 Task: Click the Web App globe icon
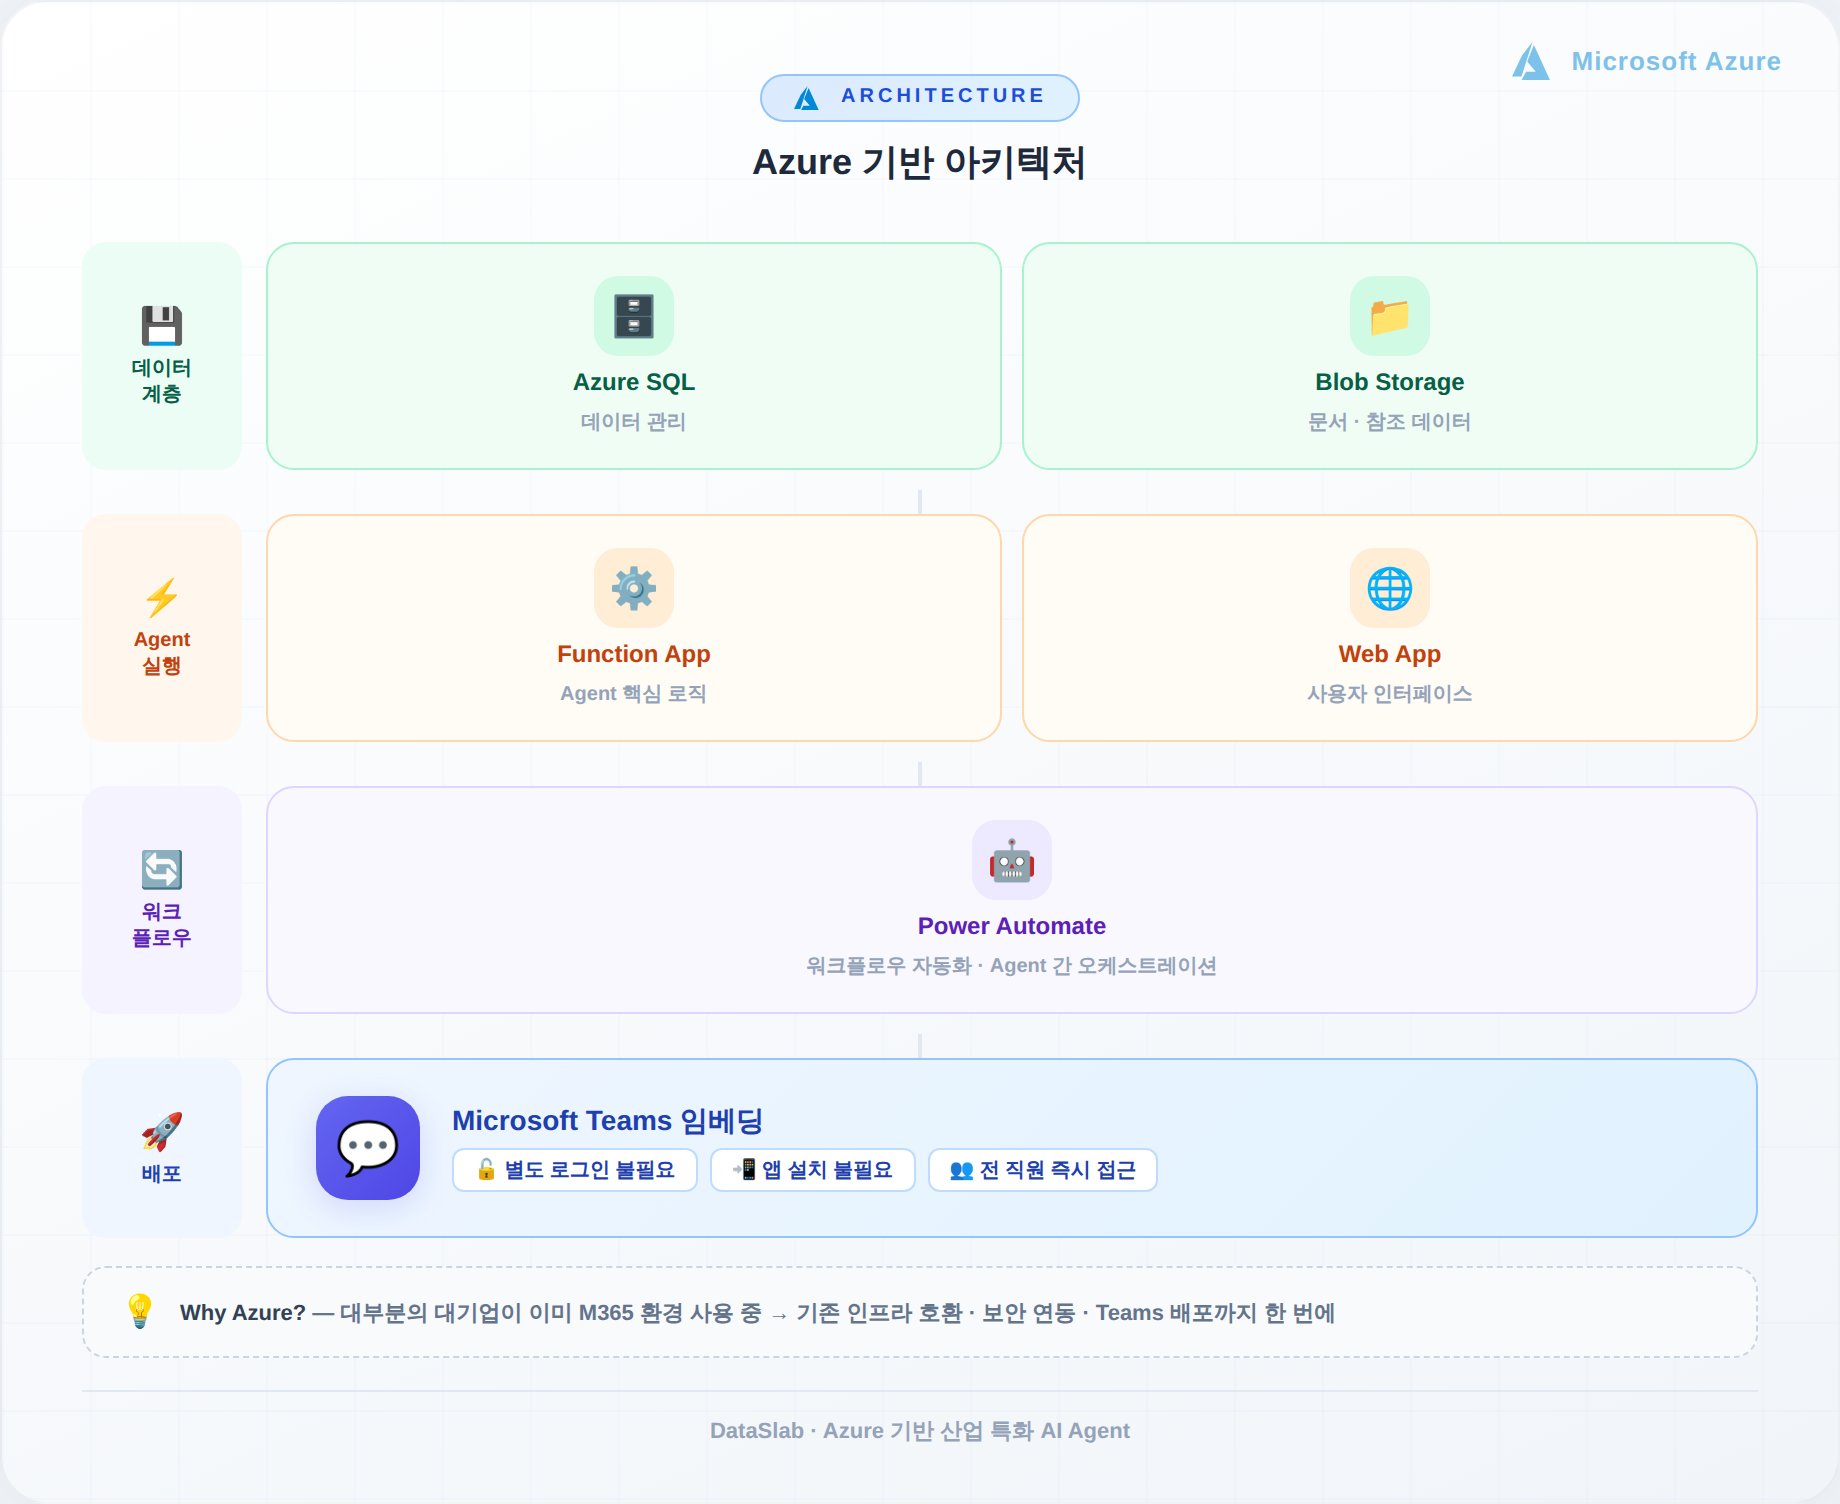pos(1390,588)
